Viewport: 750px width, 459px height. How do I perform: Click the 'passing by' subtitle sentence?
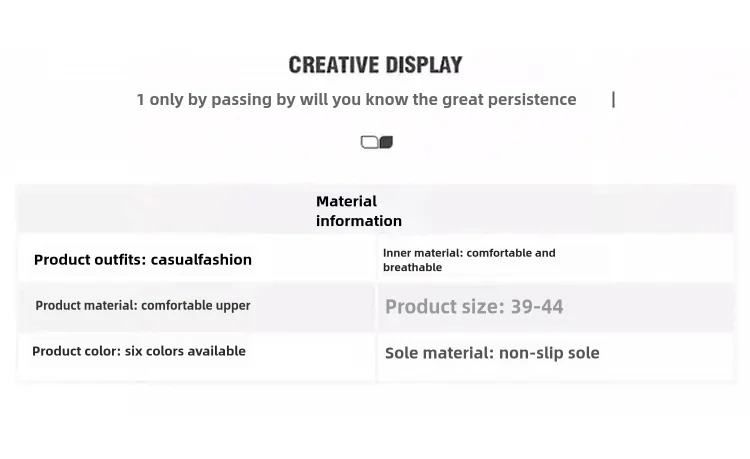356,99
